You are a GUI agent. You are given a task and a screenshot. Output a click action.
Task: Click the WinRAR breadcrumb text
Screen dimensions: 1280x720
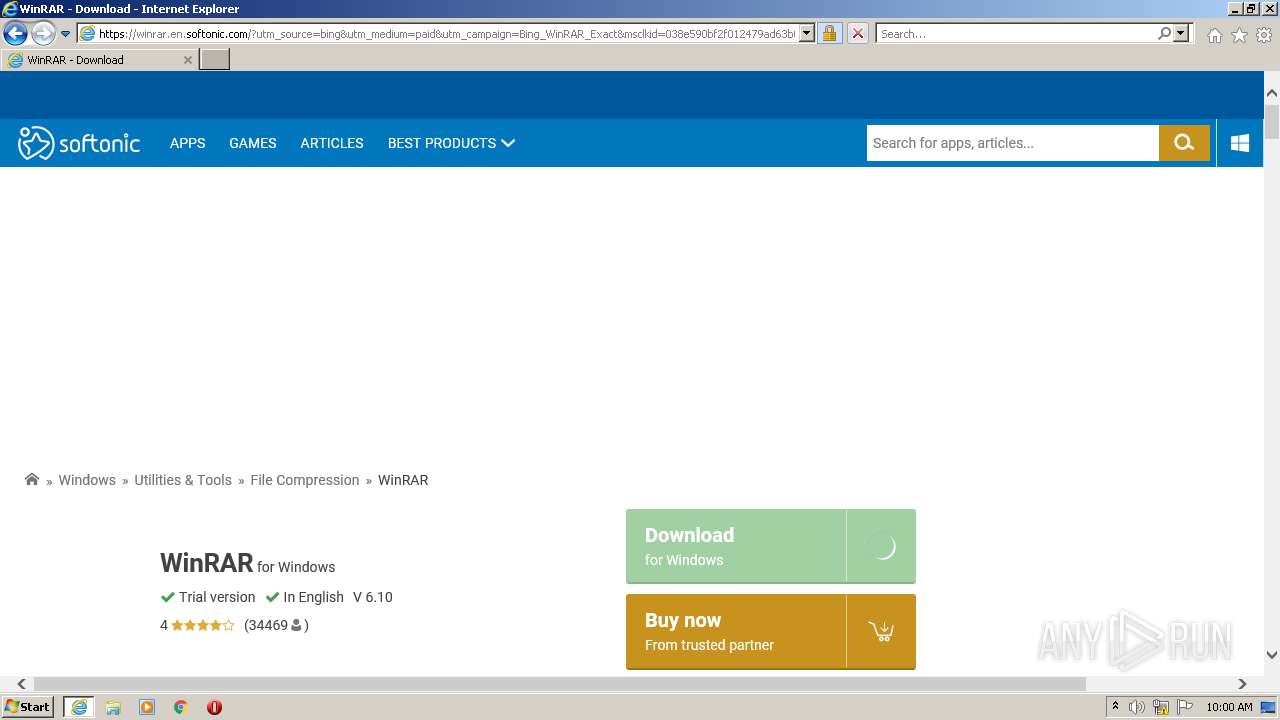point(403,480)
